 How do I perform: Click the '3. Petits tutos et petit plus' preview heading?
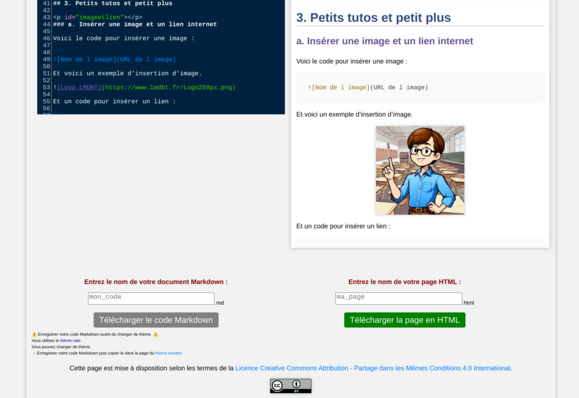point(373,18)
